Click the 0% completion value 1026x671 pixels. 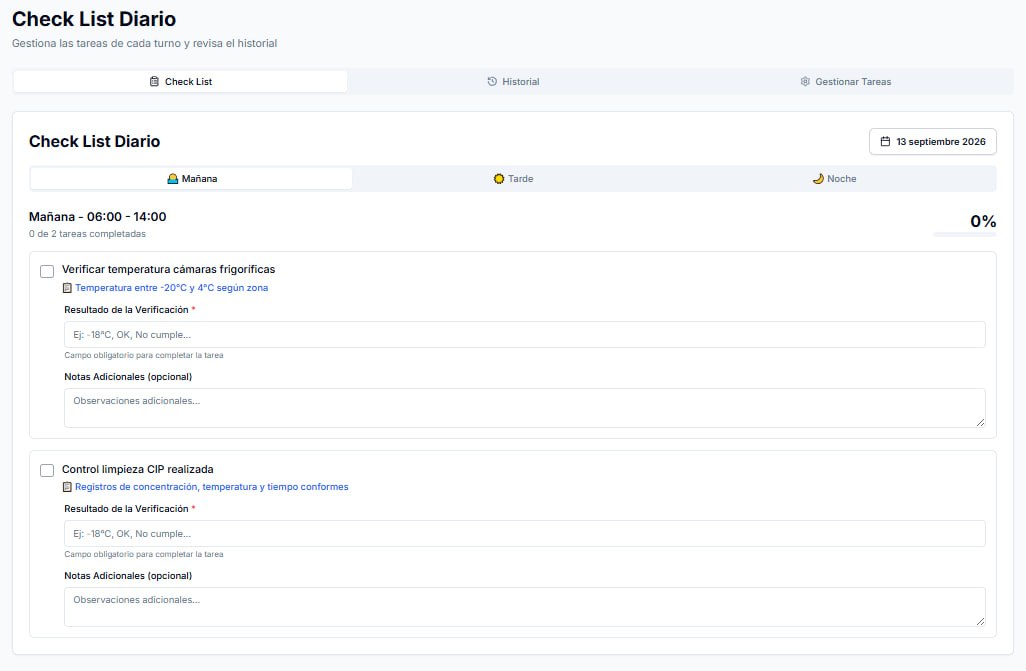[x=983, y=221]
